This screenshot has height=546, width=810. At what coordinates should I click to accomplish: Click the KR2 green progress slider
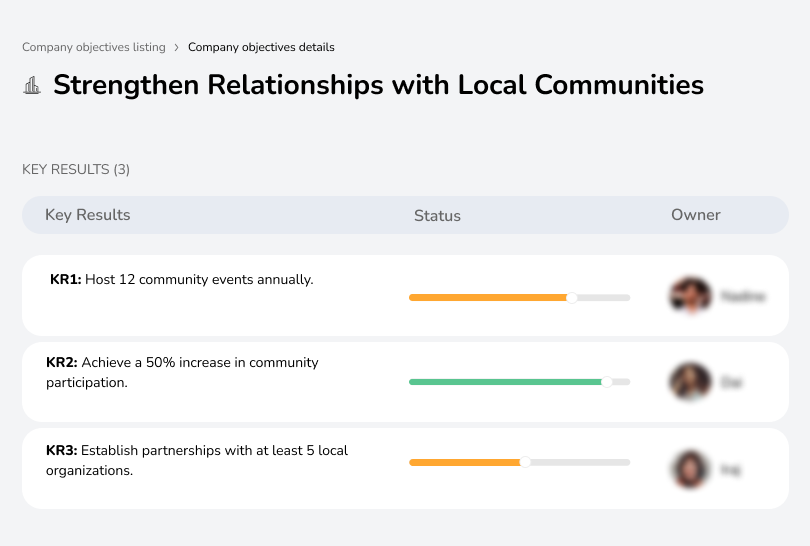pyautogui.click(x=519, y=382)
